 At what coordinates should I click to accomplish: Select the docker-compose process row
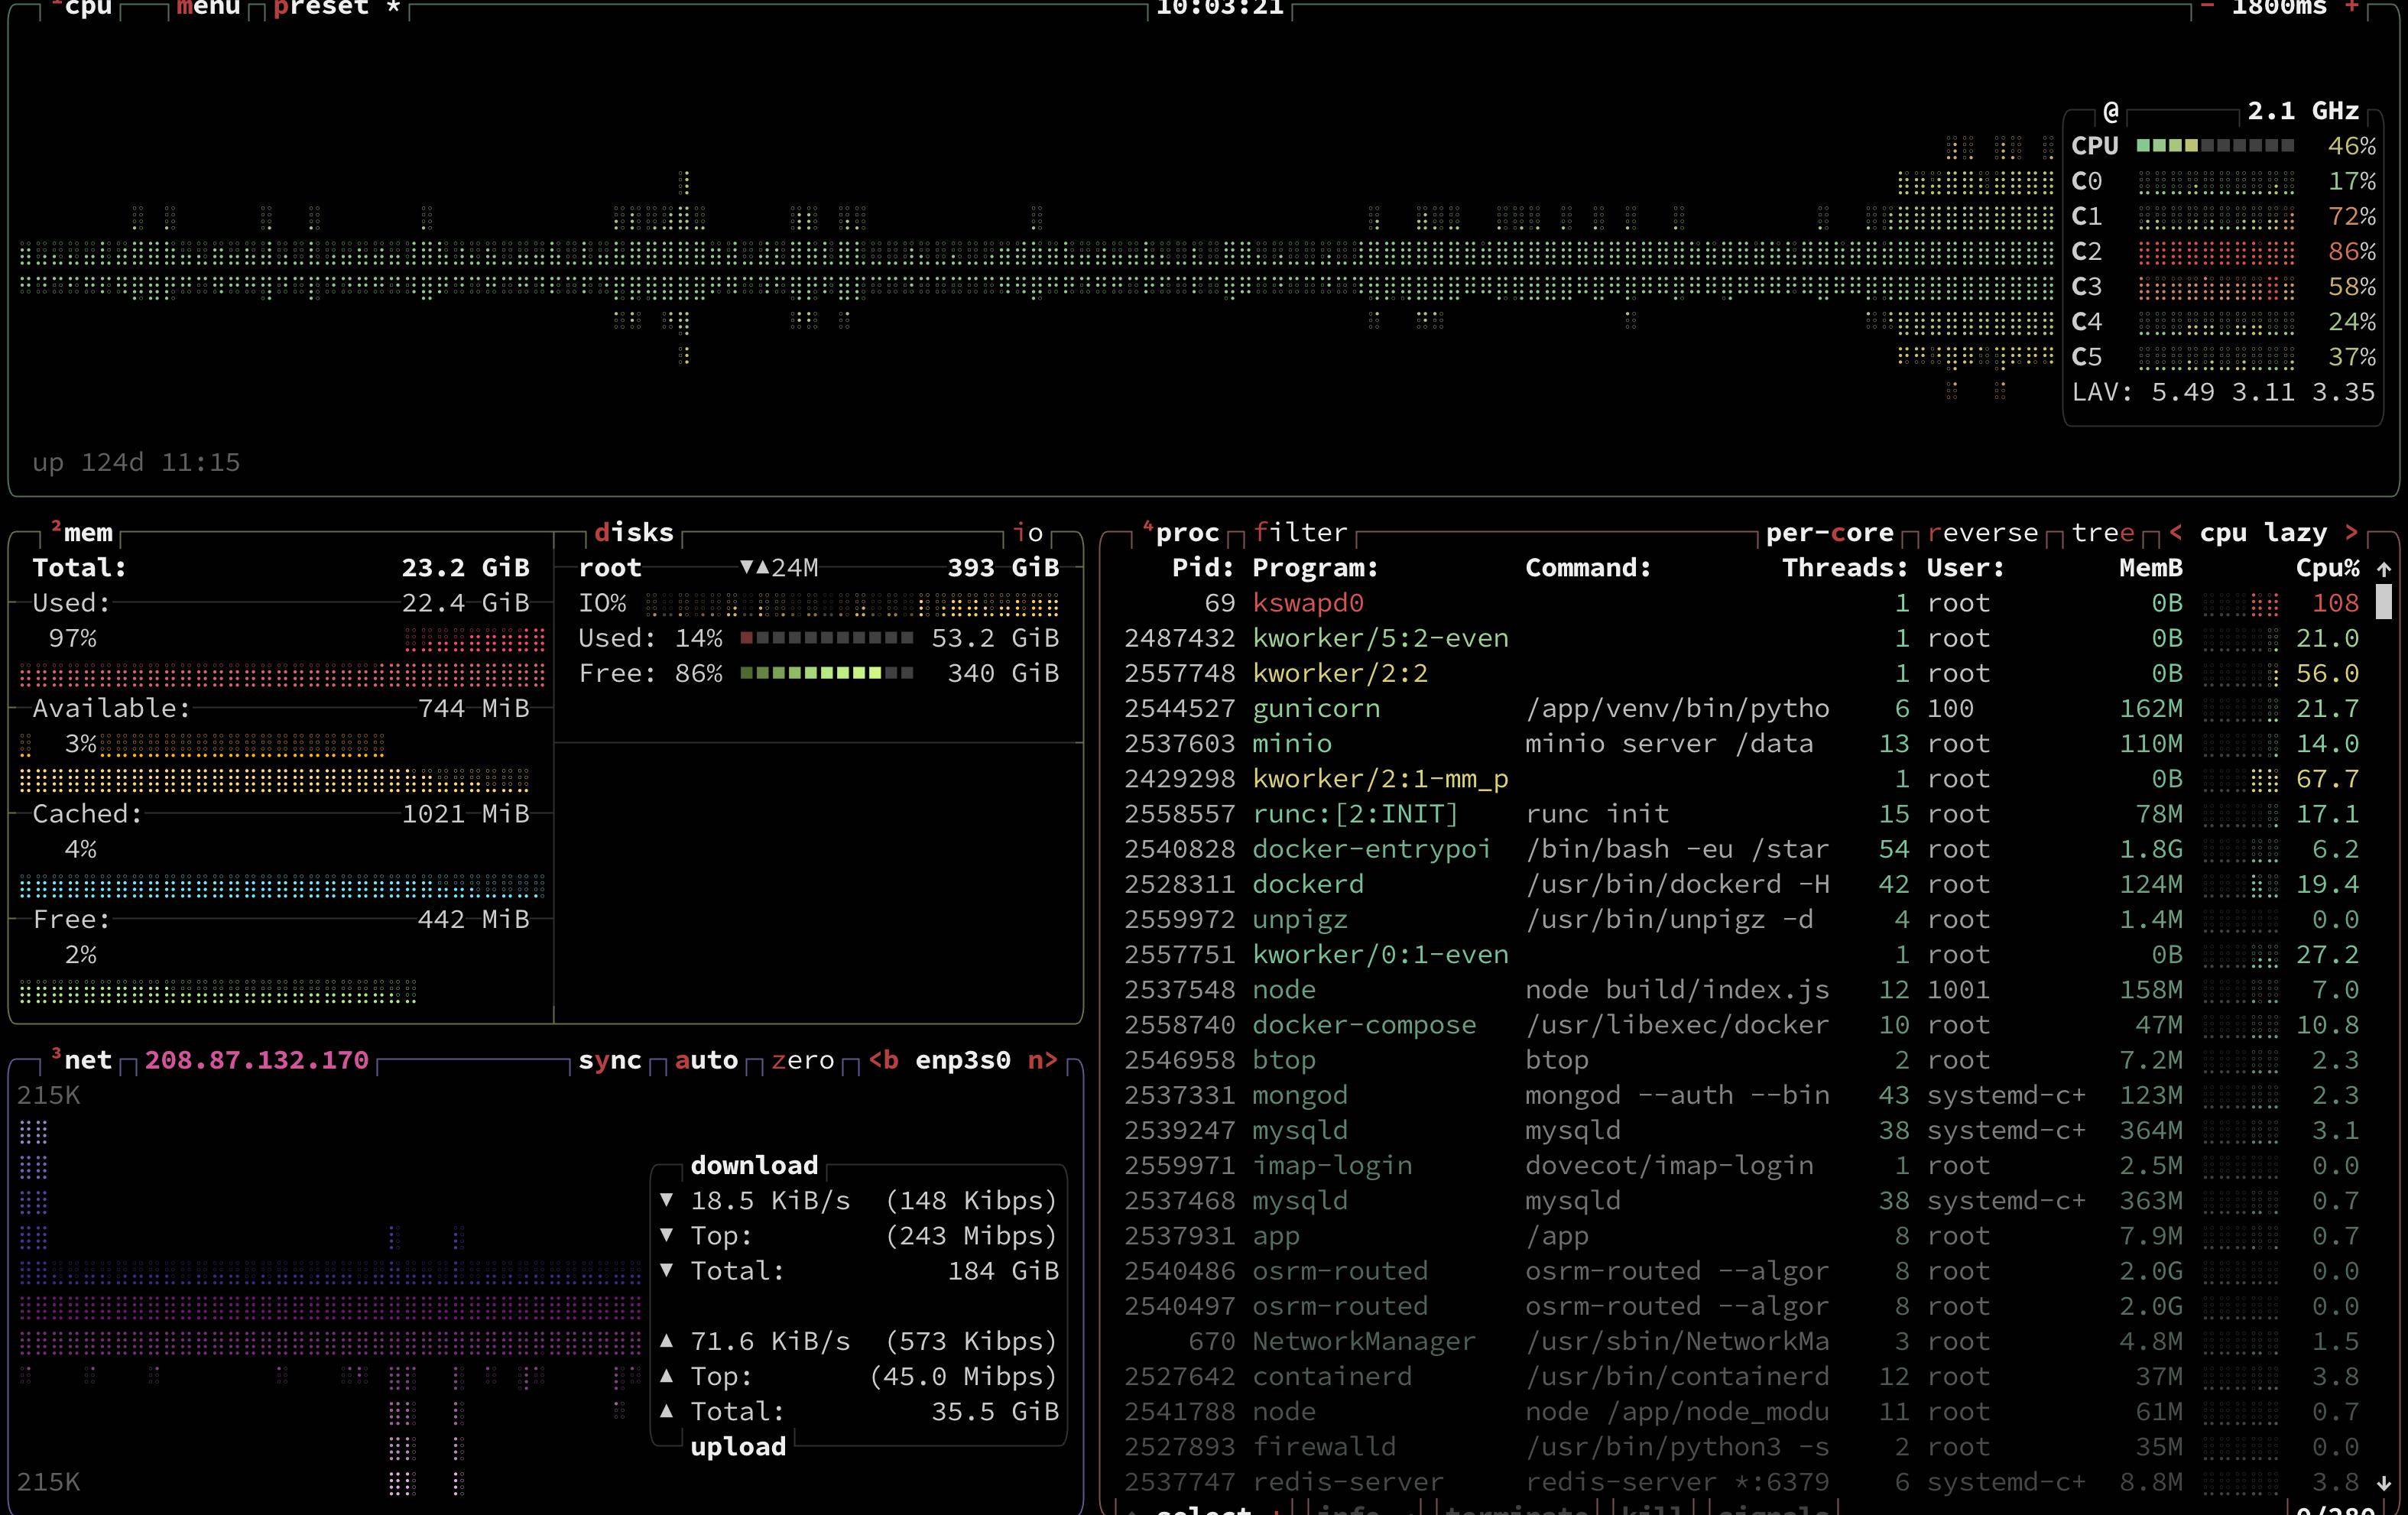coord(1741,1025)
